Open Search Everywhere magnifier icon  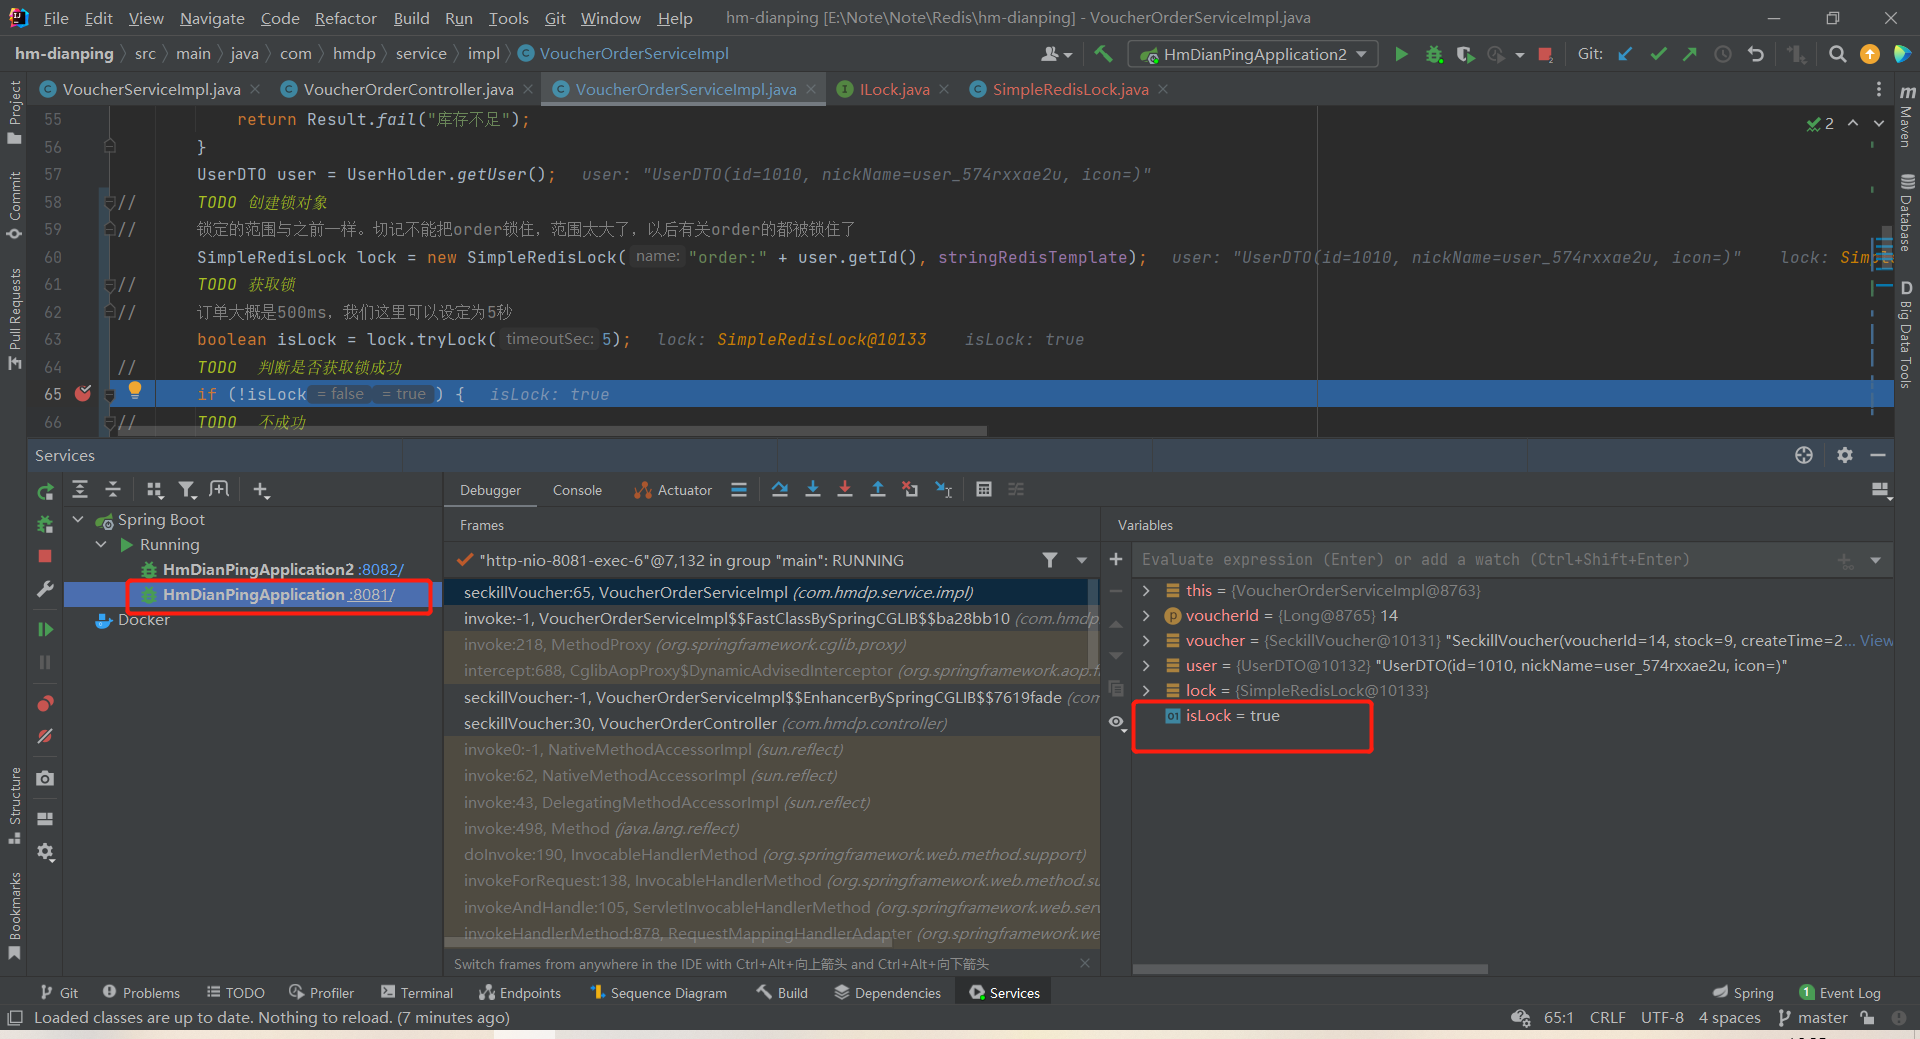click(1837, 54)
